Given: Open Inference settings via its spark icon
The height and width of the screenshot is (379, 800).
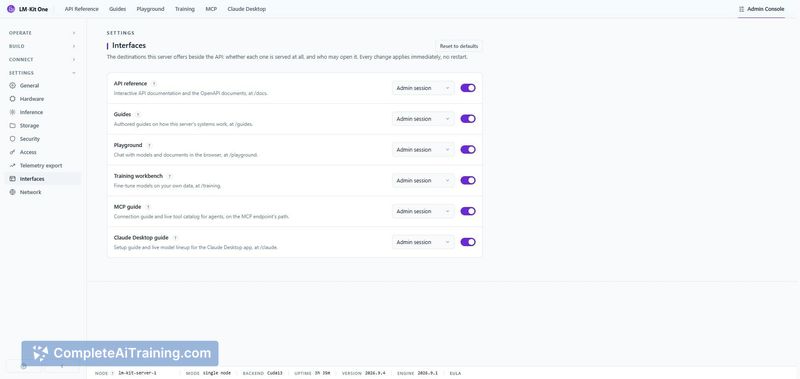Looking at the screenshot, I should tap(13, 112).
